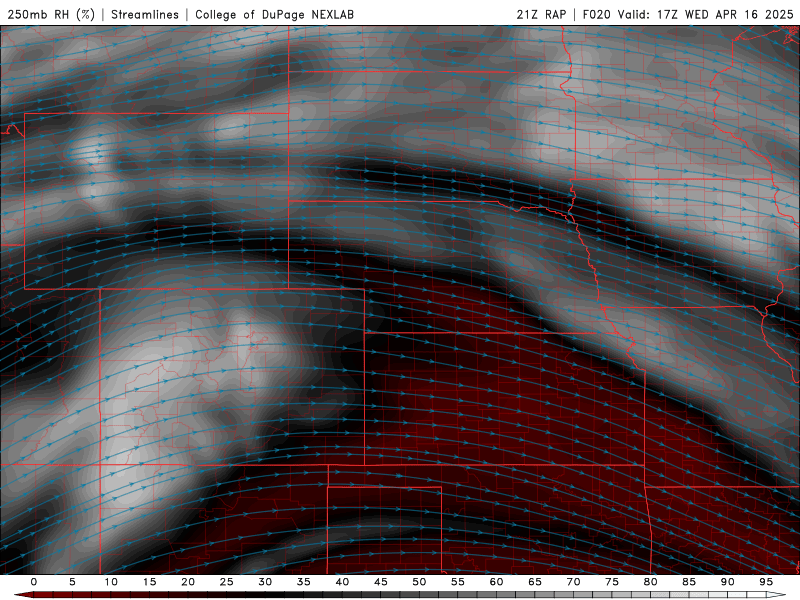Screen dimensions: 800x600
Task: Click colorbar label "15"
Action: pyautogui.click(x=149, y=582)
